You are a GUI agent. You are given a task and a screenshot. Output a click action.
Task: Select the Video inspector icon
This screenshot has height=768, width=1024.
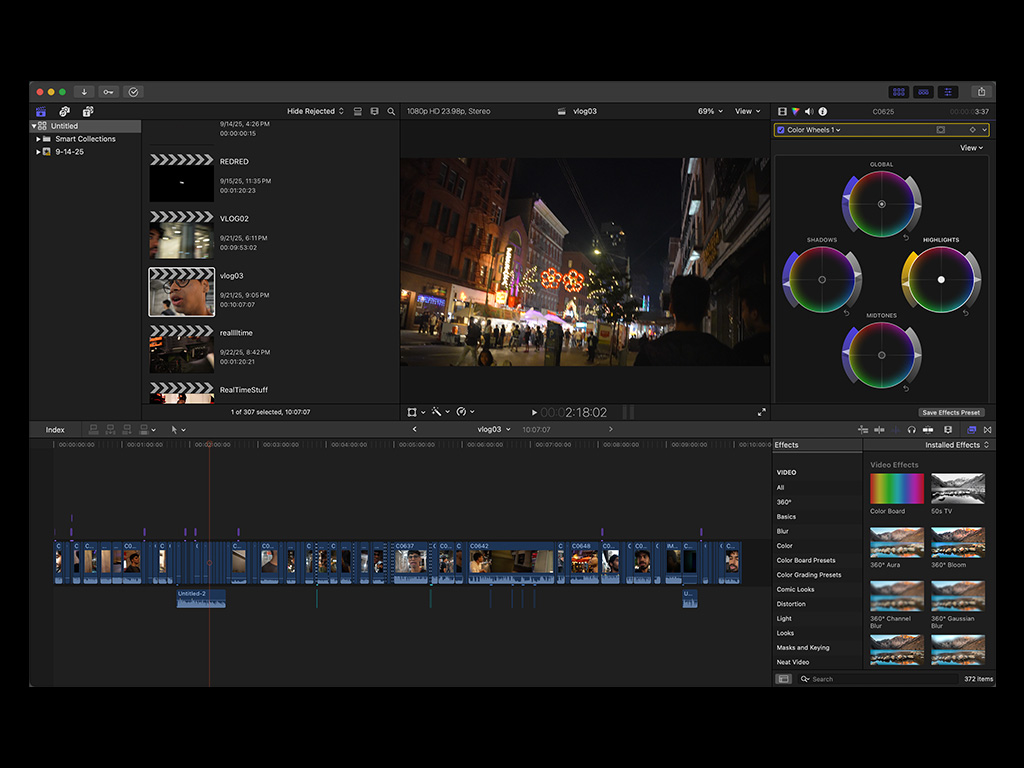tap(784, 111)
